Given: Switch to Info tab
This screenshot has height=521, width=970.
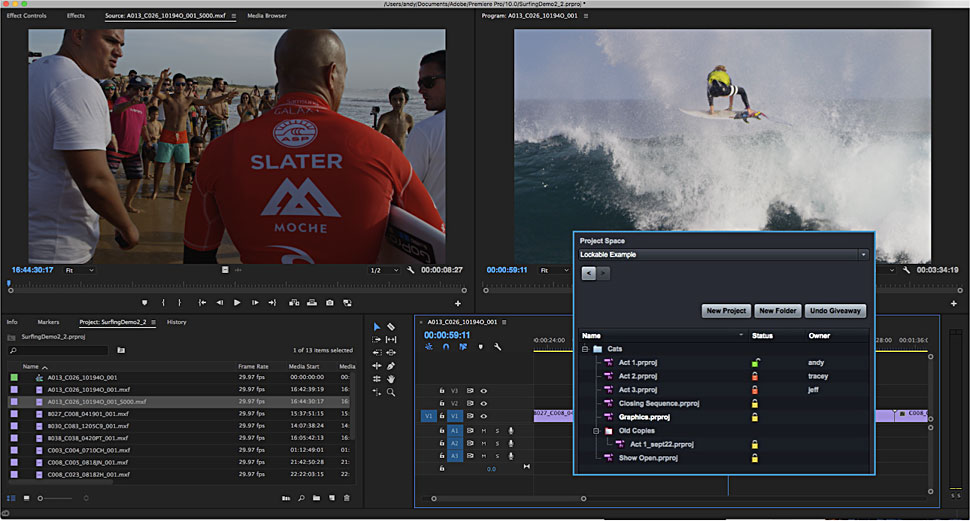Looking at the screenshot, I should pos(12,322).
